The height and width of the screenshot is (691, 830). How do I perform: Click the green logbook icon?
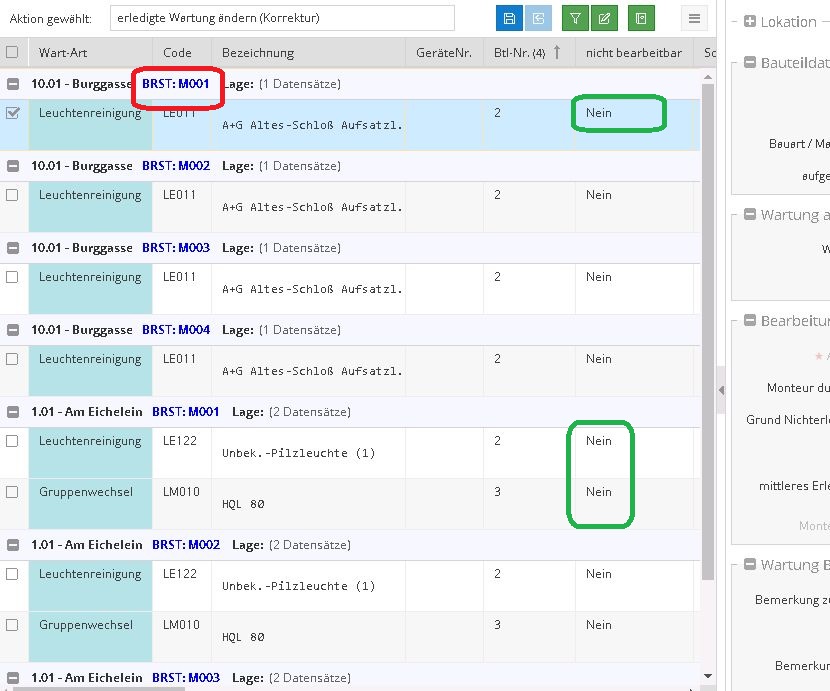pyautogui.click(x=641, y=18)
